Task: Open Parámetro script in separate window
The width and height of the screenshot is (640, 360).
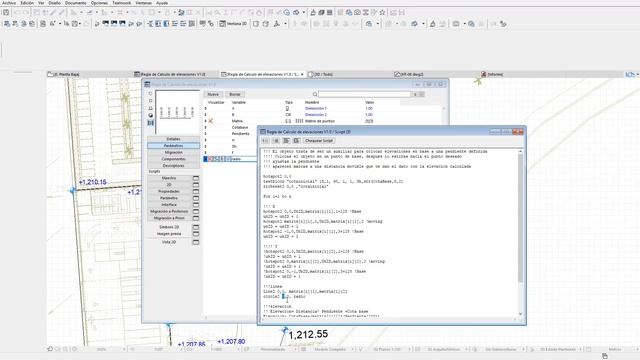Action: 196,198
